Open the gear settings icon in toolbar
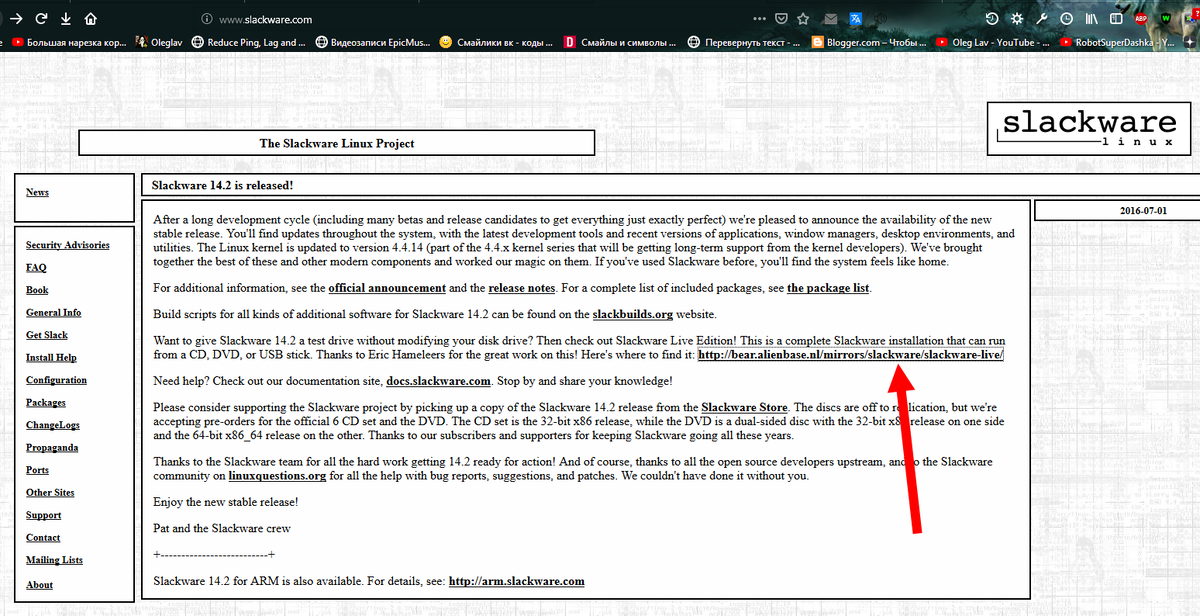This screenshot has height=616, width=1200. click(x=1017, y=19)
